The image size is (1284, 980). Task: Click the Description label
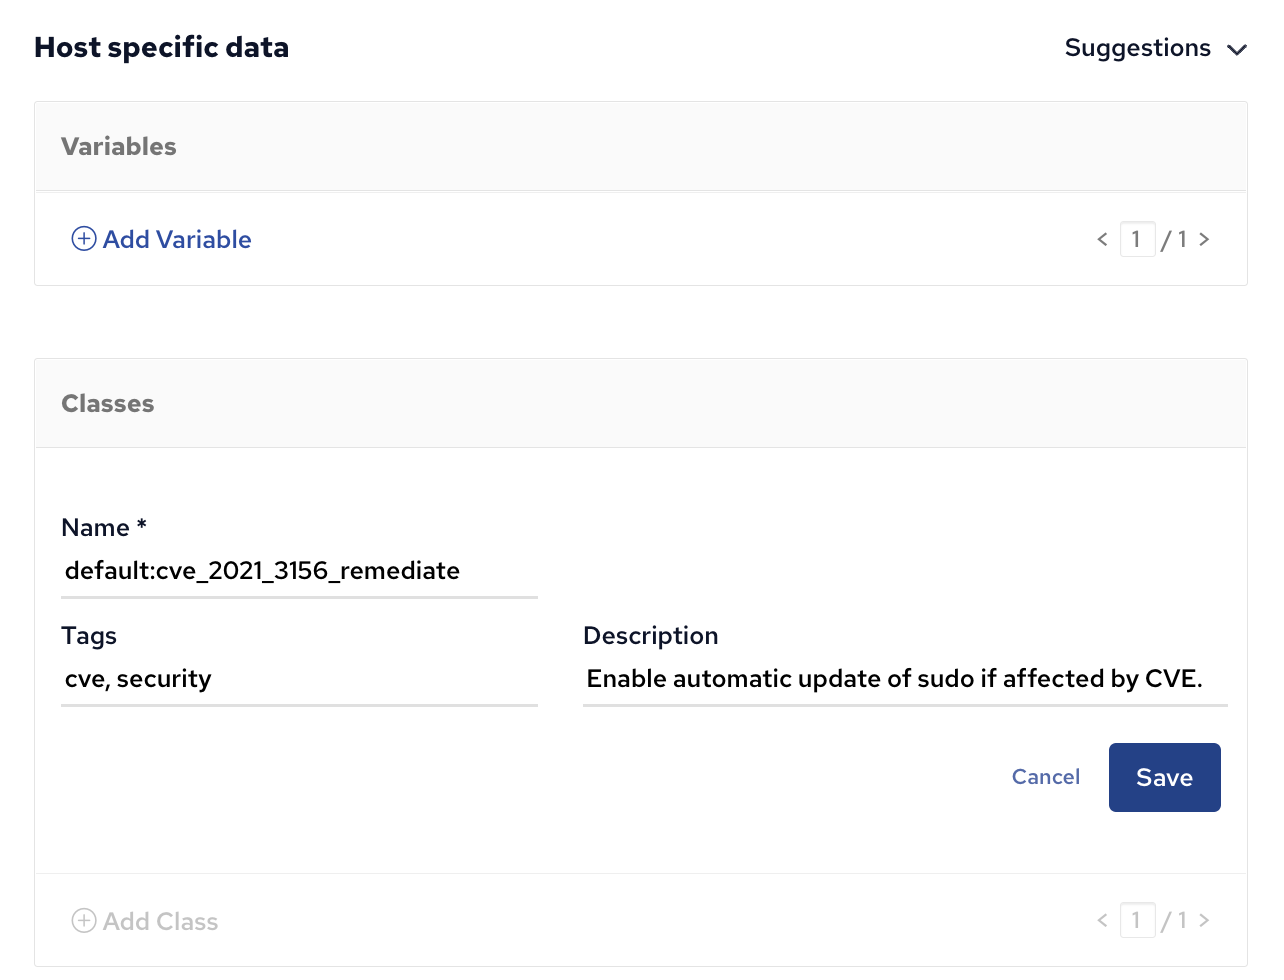pyautogui.click(x=651, y=636)
